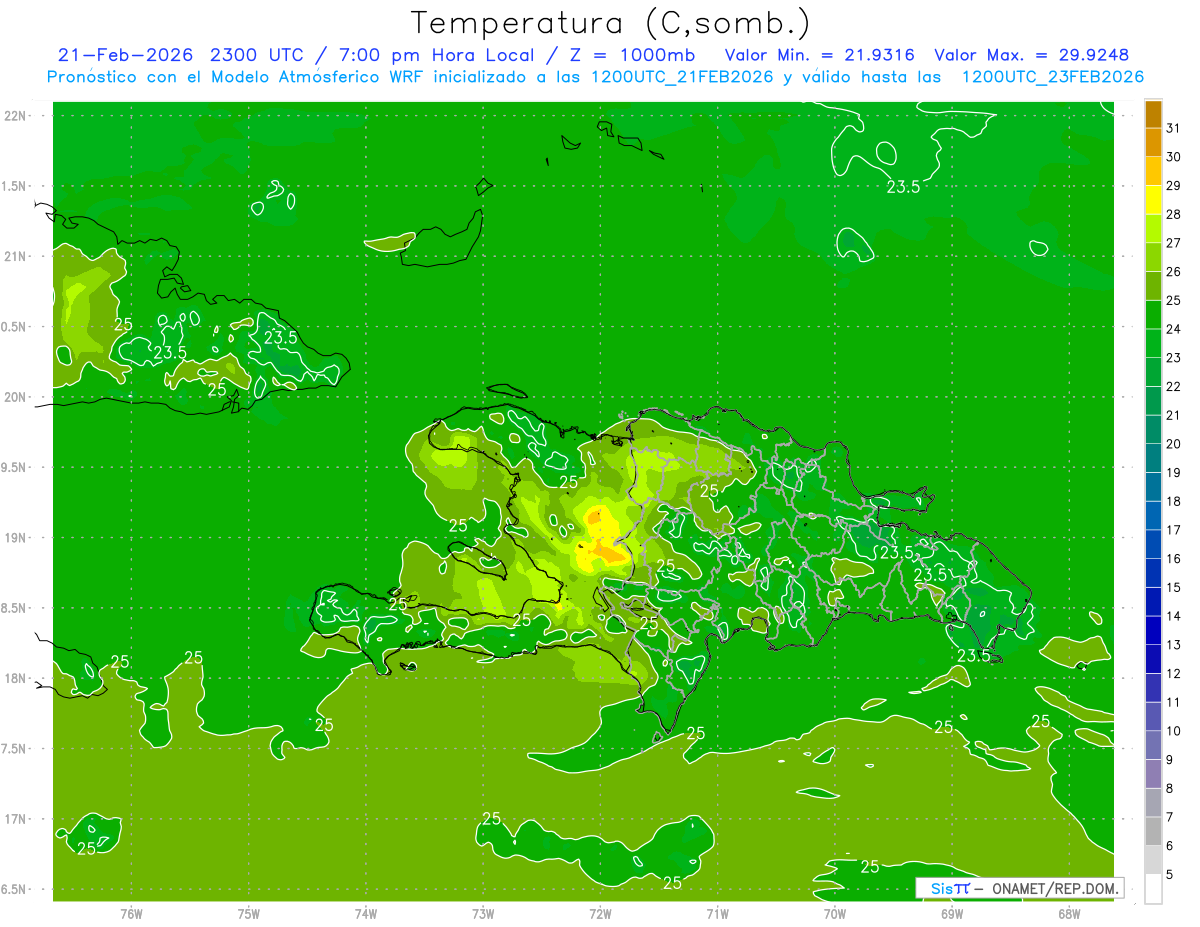The height and width of the screenshot is (927, 1200).
Task: Select the white swatch below 5
Action: (1153, 888)
